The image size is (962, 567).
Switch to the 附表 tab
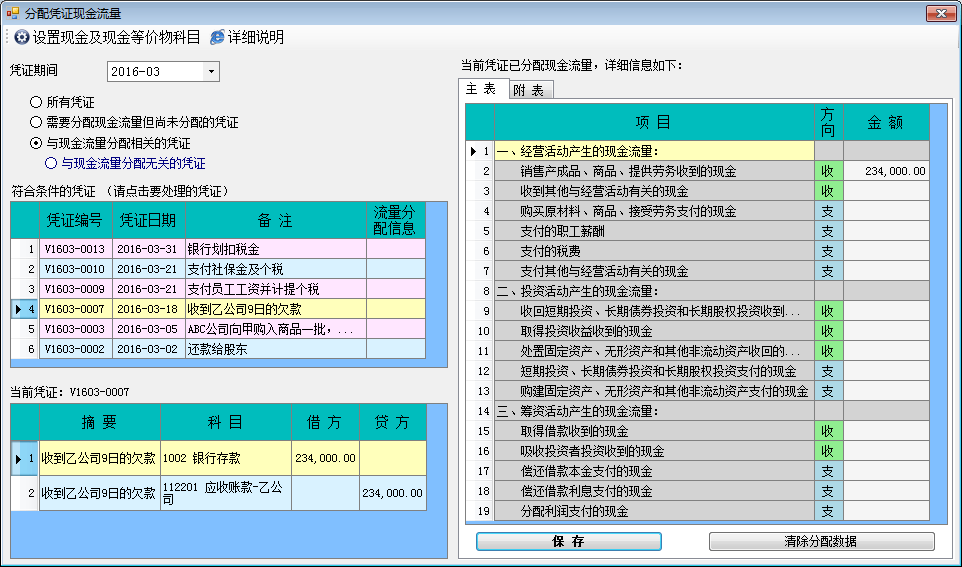tap(531, 90)
